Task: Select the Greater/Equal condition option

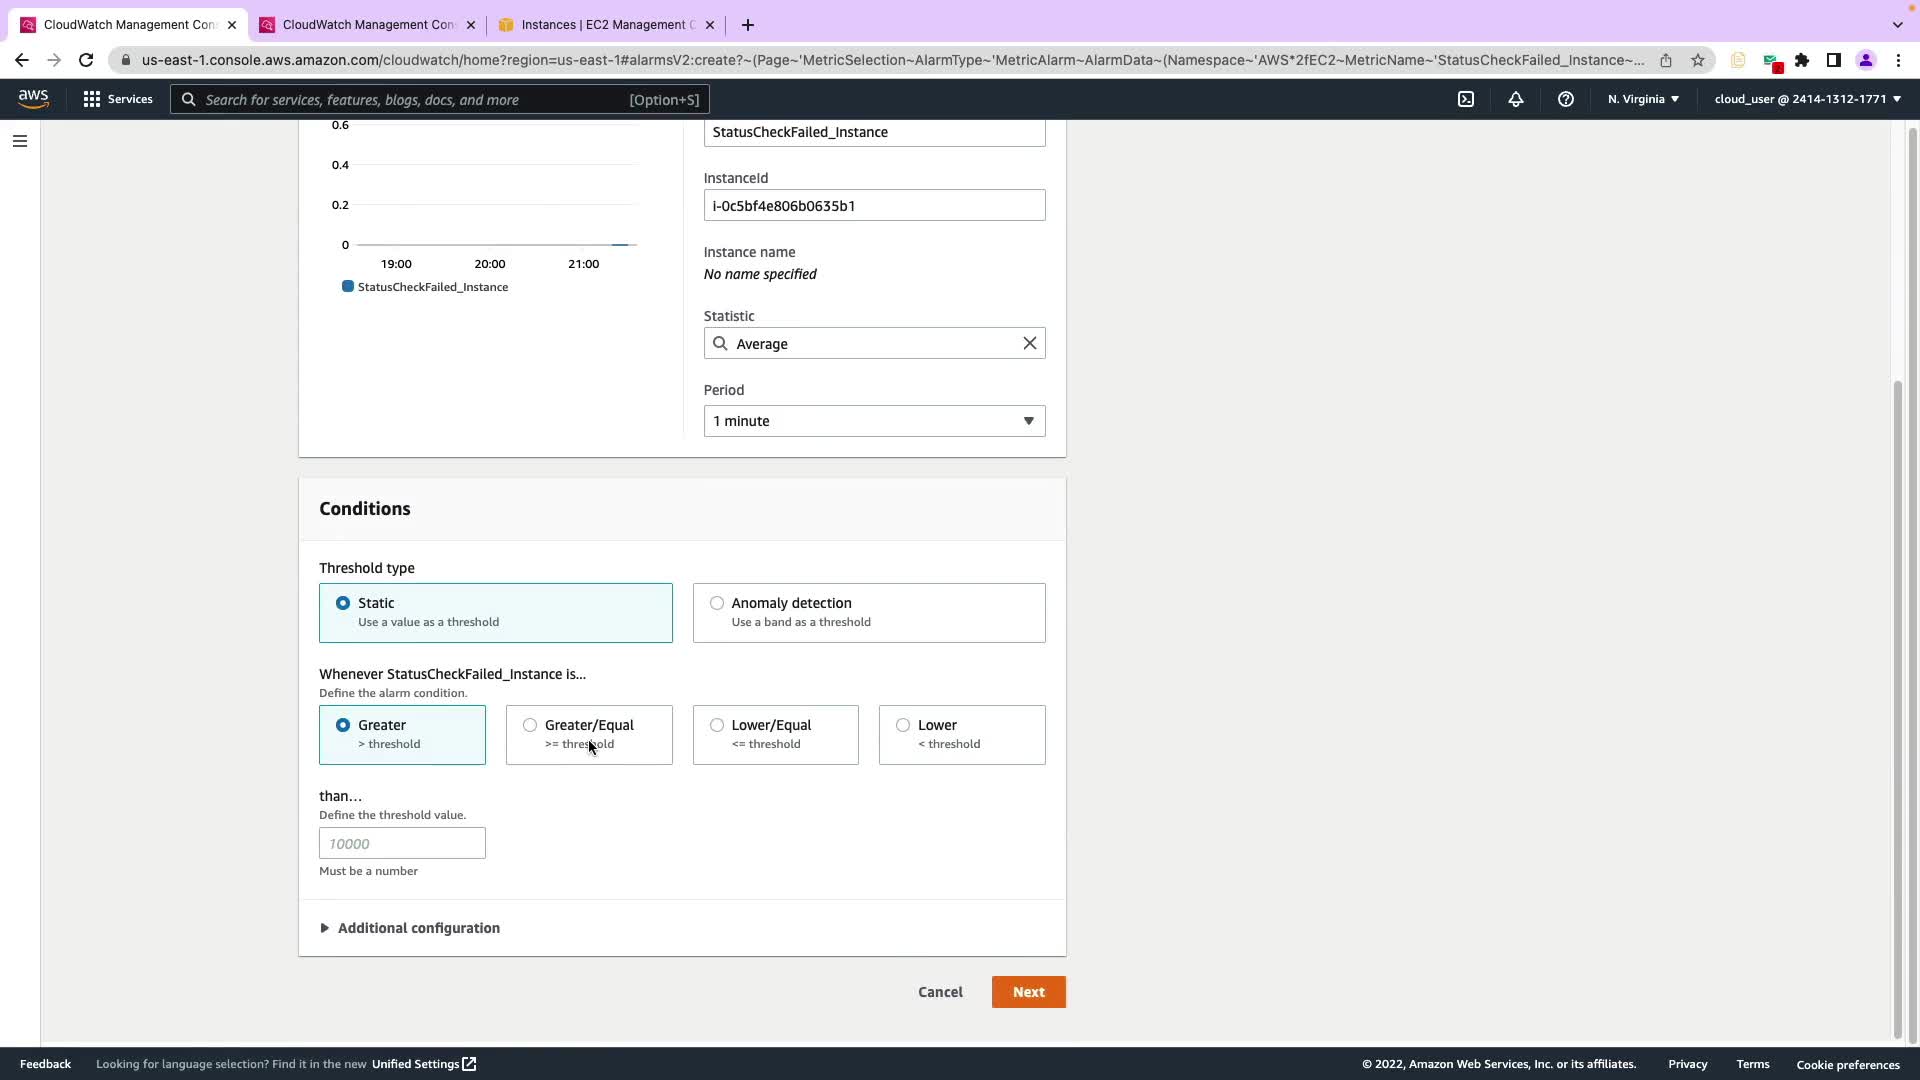Action: coord(530,725)
